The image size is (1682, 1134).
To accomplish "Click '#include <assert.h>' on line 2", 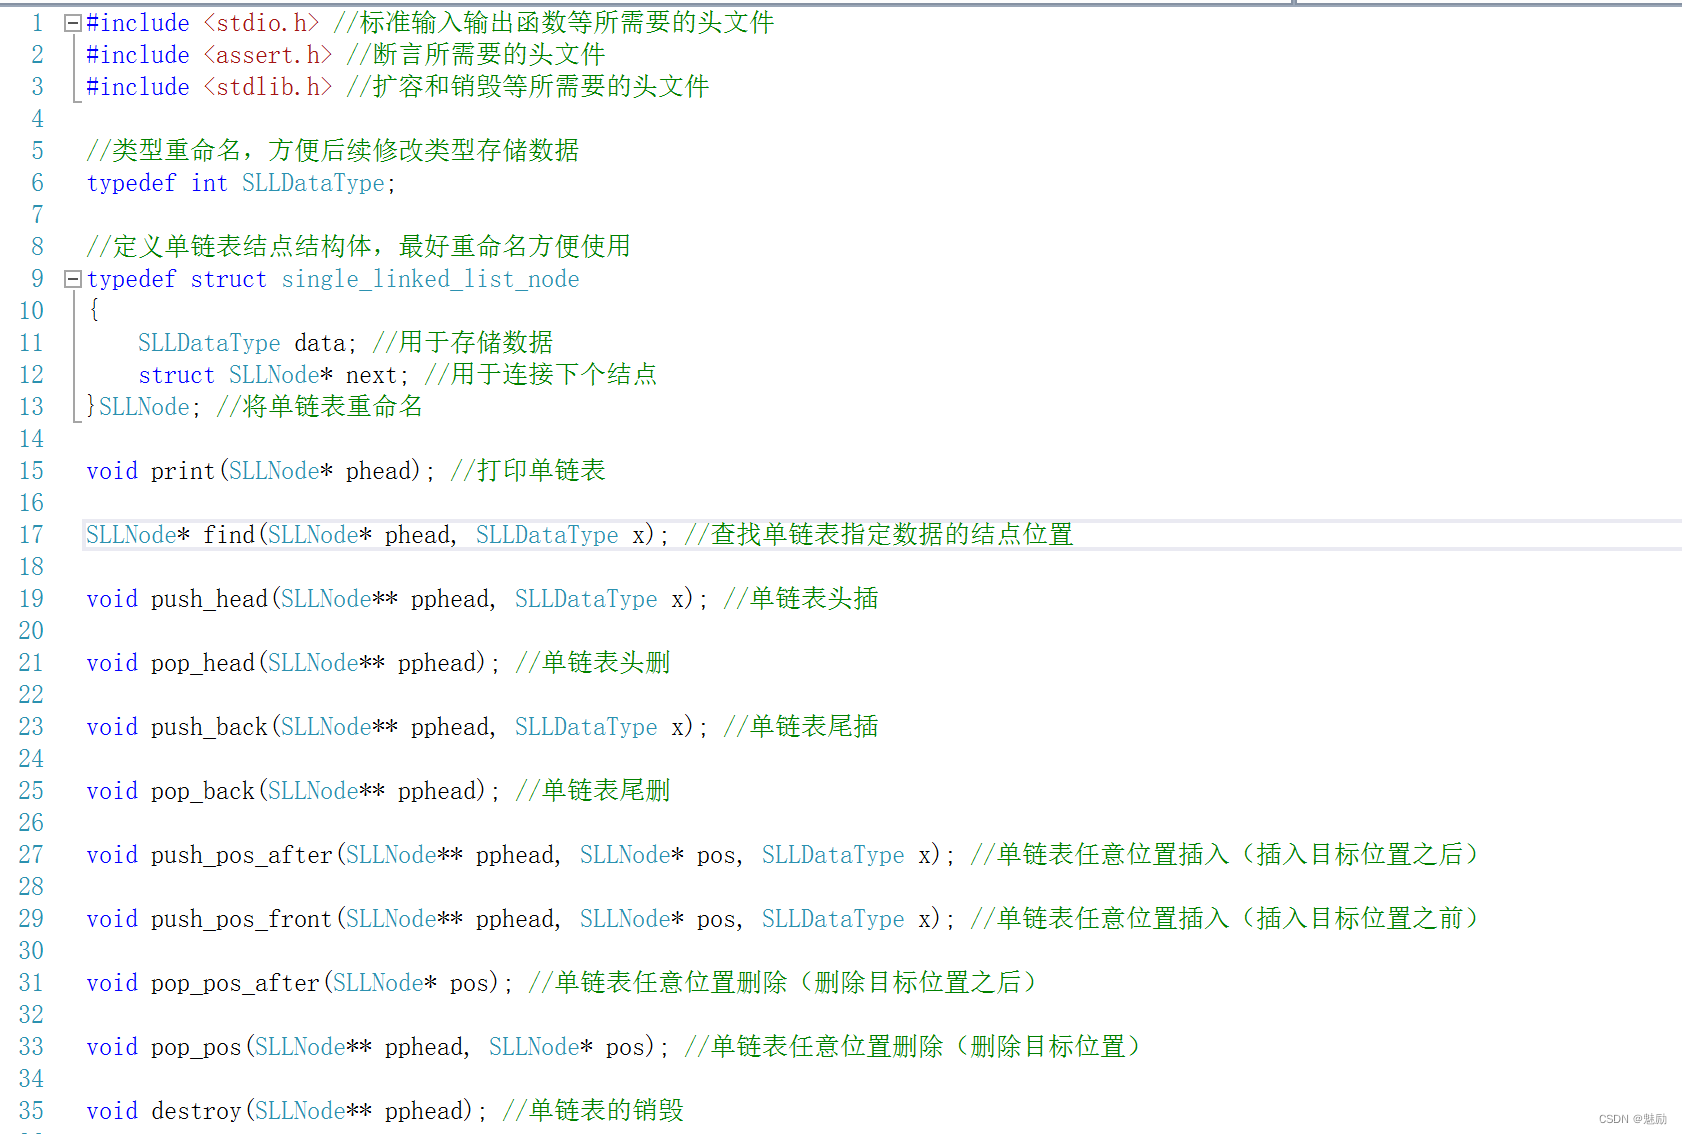I will point(209,55).
